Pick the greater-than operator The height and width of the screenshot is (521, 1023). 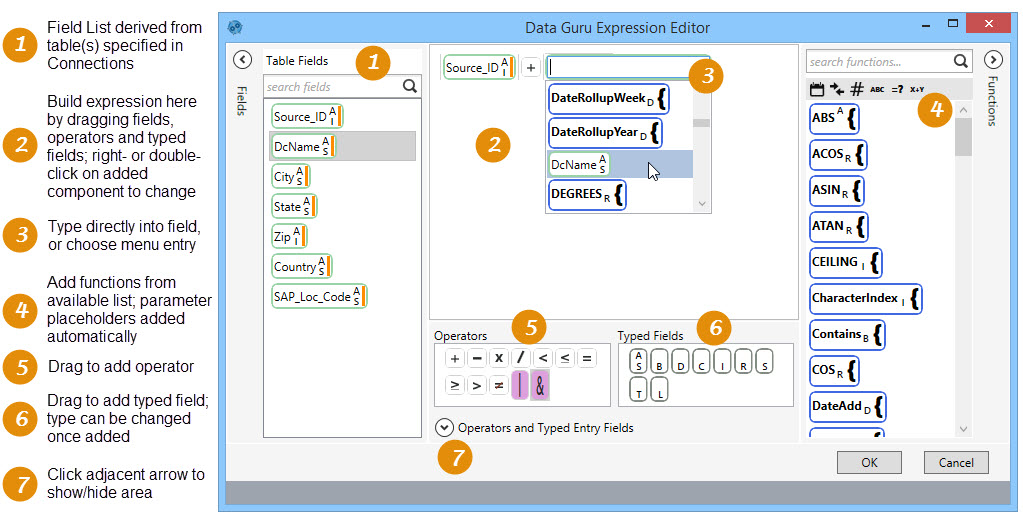[x=477, y=385]
